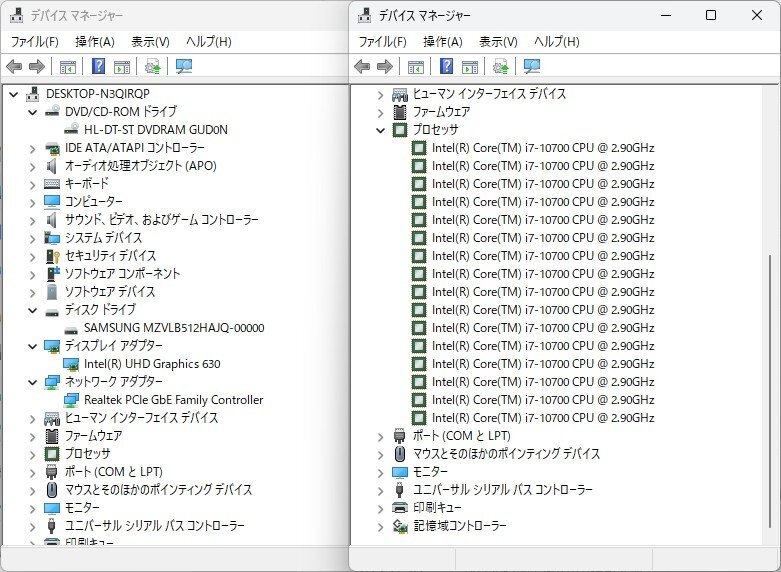Click computer icon beside DESKTOP-N3QIRQP
781x572 pixels.
(33, 94)
